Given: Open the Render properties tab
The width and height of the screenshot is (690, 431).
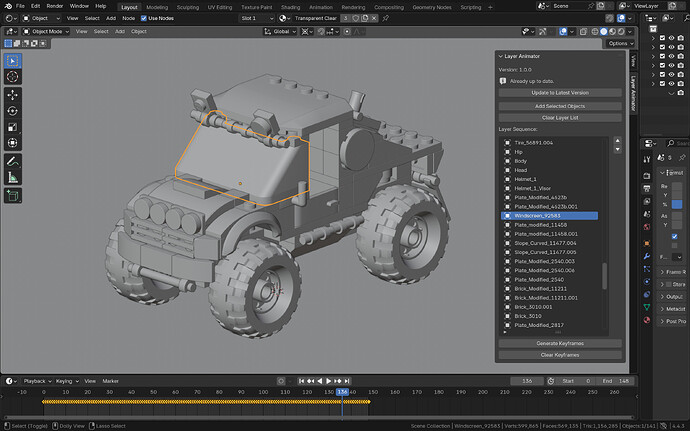Looking at the screenshot, I should tap(646, 176).
